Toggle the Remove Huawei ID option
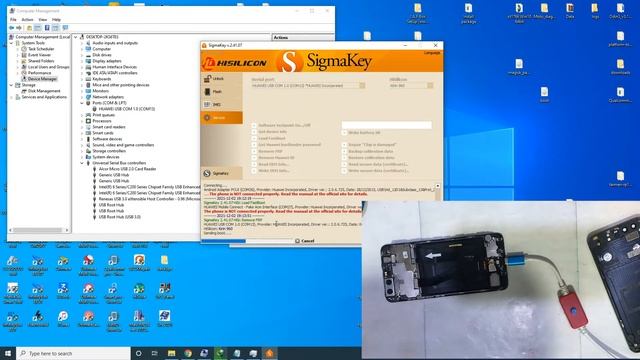This screenshot has height=360, width=640. 254,158
